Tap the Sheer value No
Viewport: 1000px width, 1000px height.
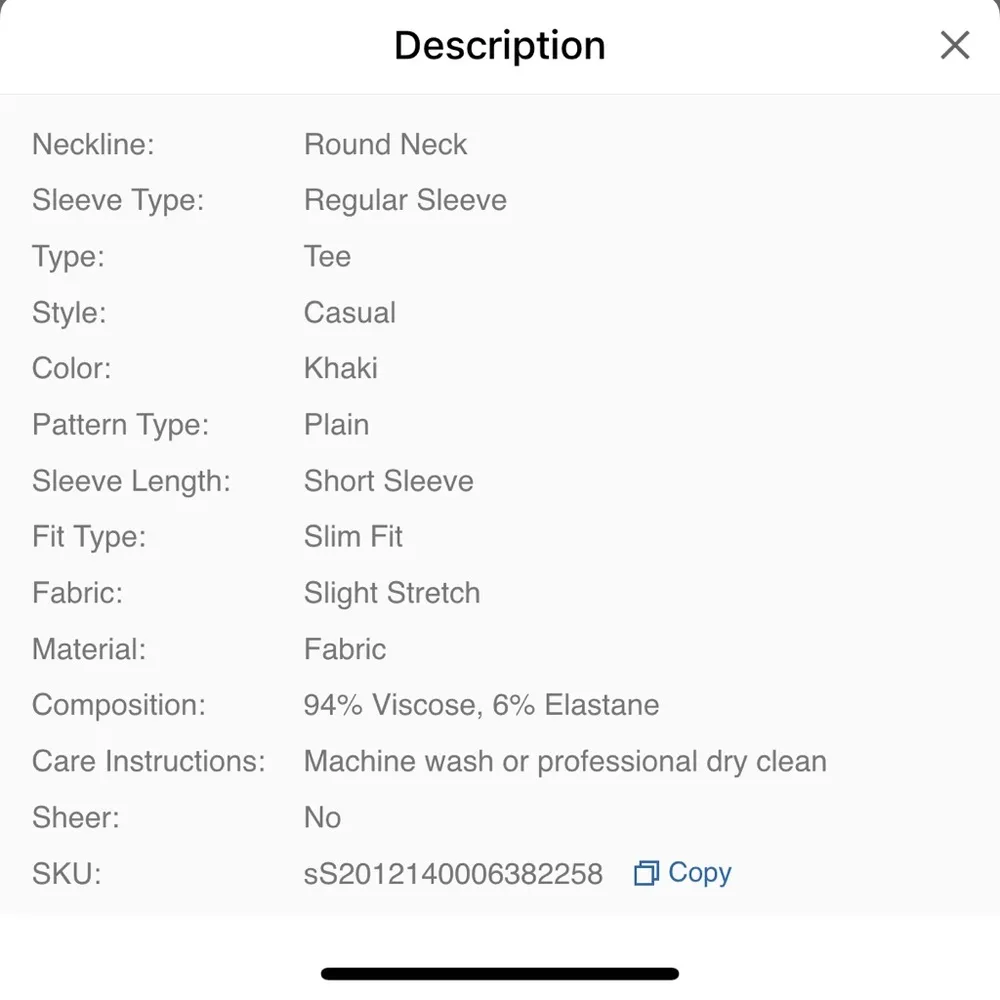[322, 817]
